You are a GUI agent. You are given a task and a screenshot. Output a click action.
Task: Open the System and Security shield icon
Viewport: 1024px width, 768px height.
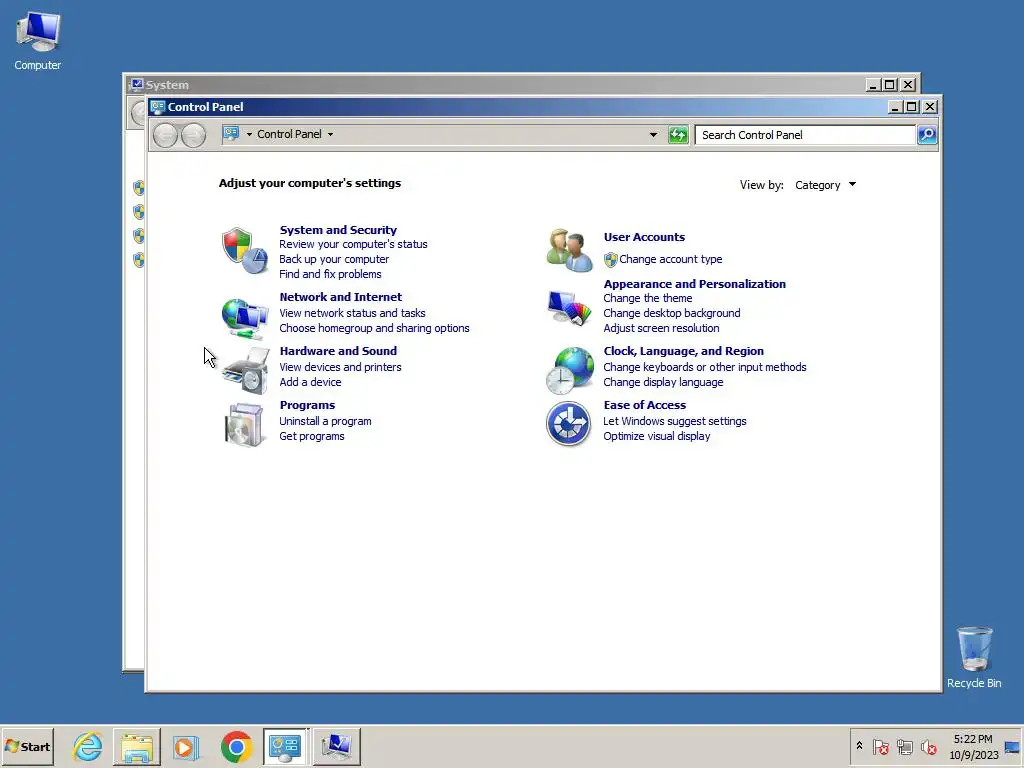[x=244, y=251]
